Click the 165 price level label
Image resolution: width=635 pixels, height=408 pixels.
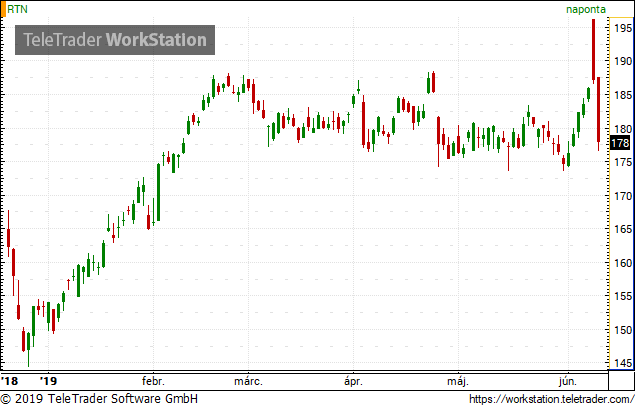coord(623,229)
